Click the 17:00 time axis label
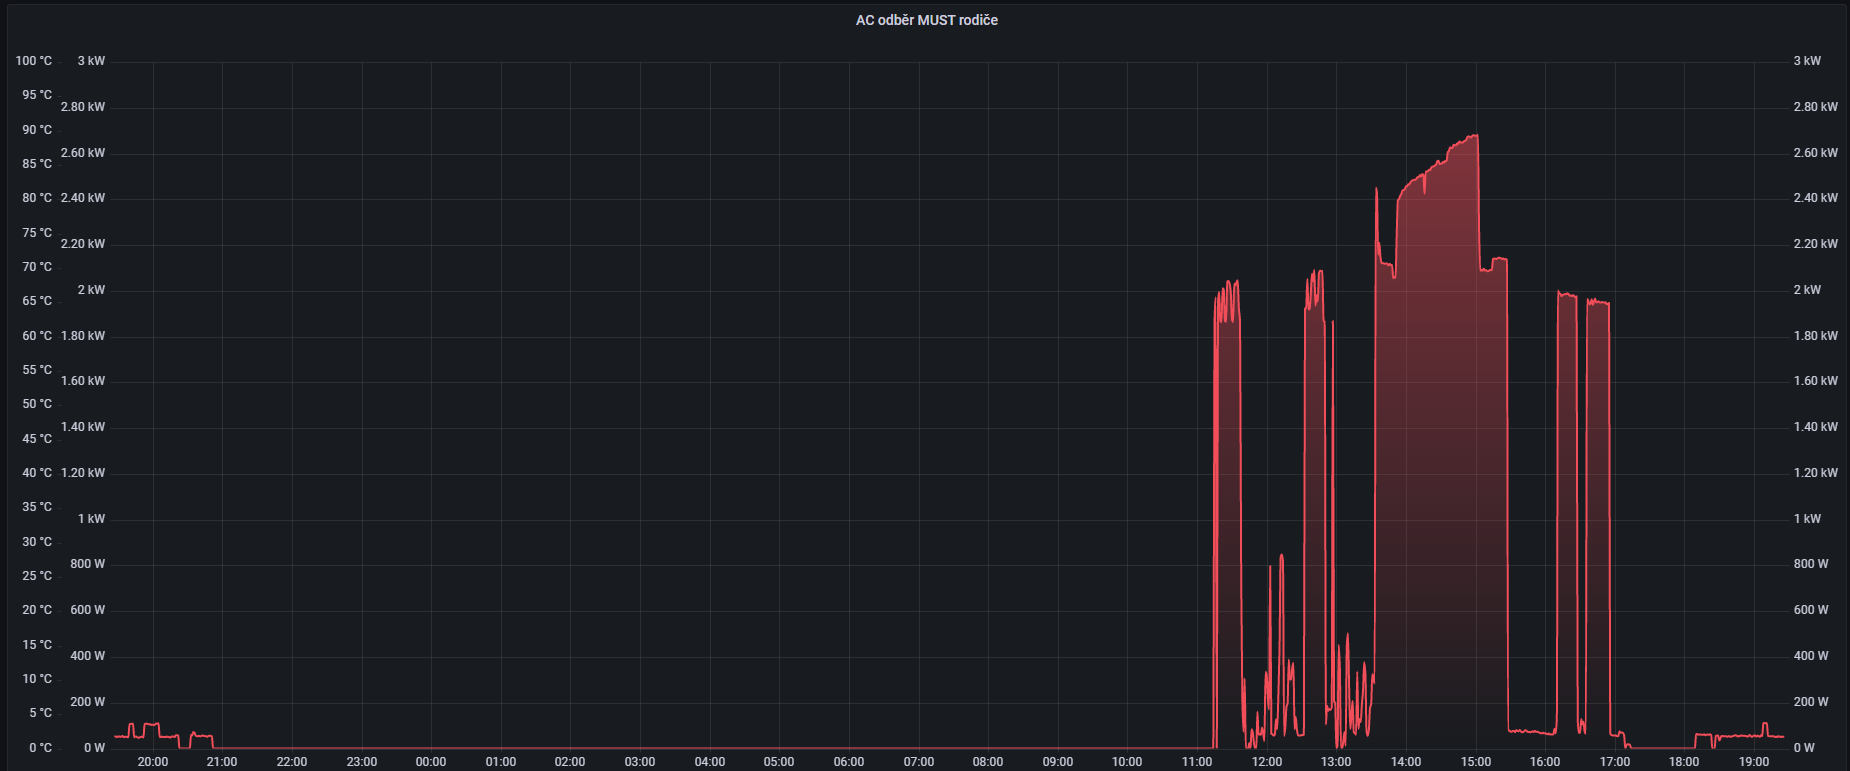This screenshot has height=771, width=1850. point(1614,762)
